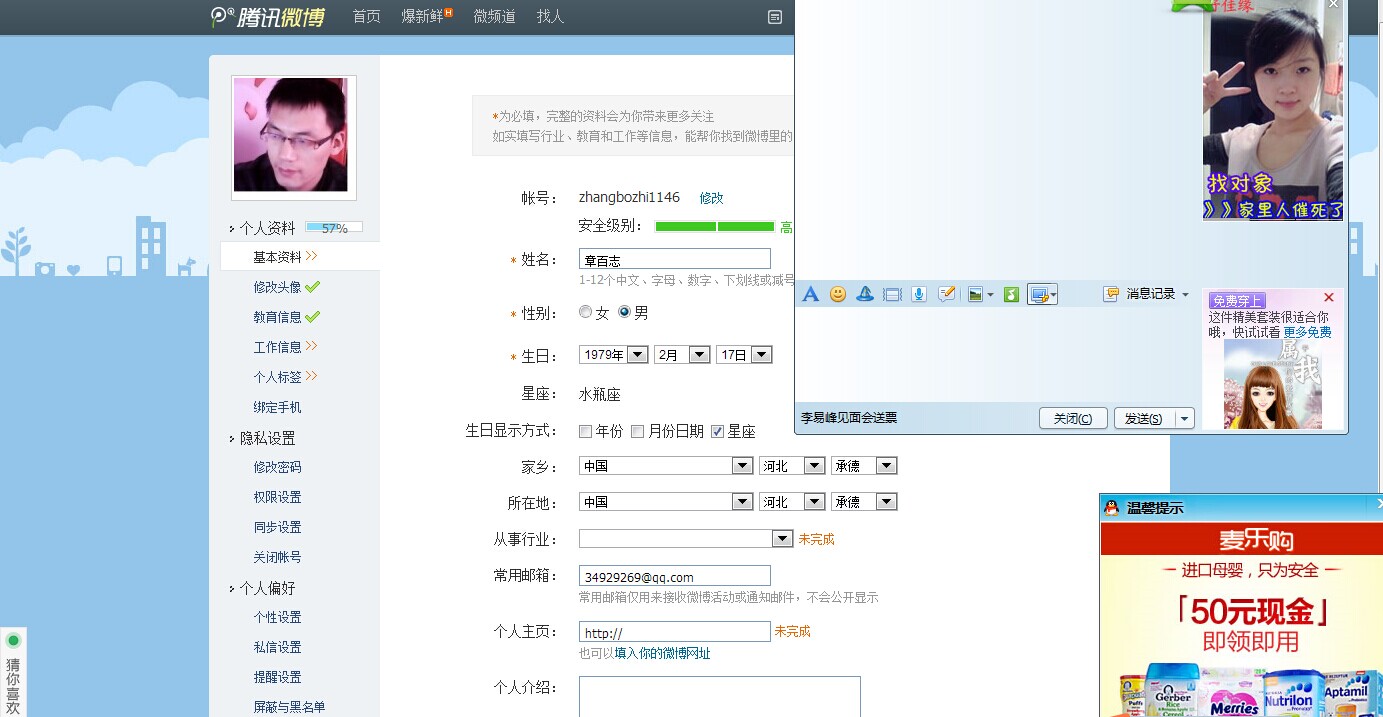Click the magic emoticon wizard-hat icon
Viewport: 1383px width, 717px height.
(x=865, y=294)
